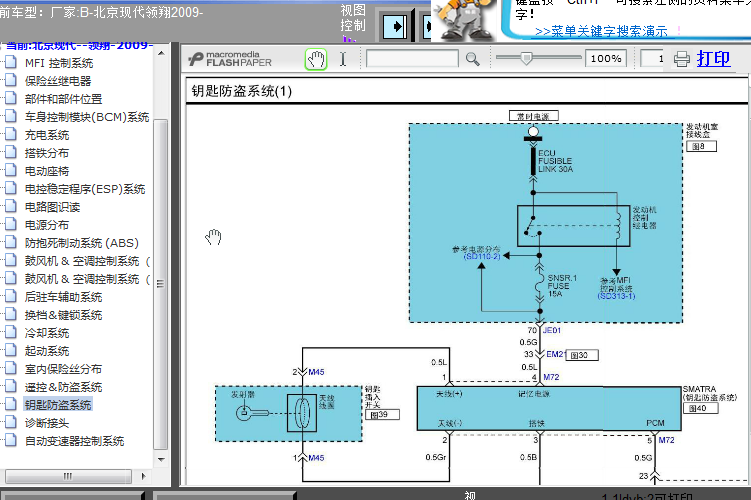751x500 pixels.
Task: Click the ECU FUSIBLE LINK 30A label
Action: click(555, 161)
